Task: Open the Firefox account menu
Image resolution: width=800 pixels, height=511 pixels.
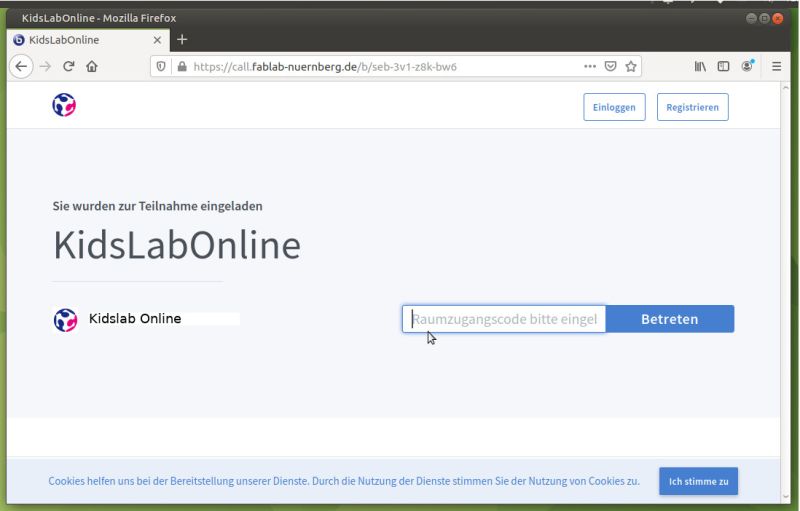Action: (x=747, y=66)
